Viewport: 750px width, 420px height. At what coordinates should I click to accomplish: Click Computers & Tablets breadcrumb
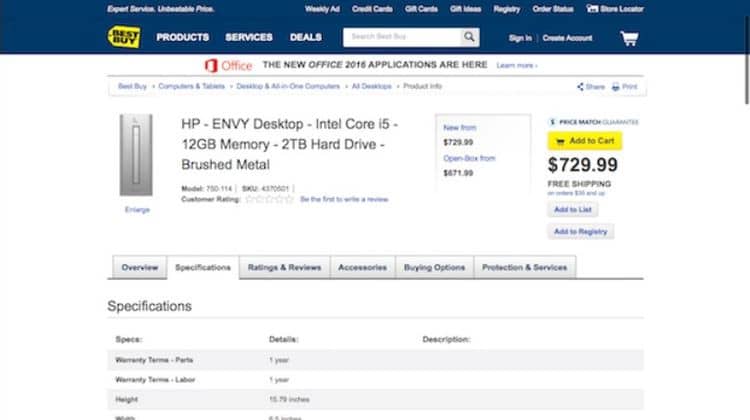[191, 87]
